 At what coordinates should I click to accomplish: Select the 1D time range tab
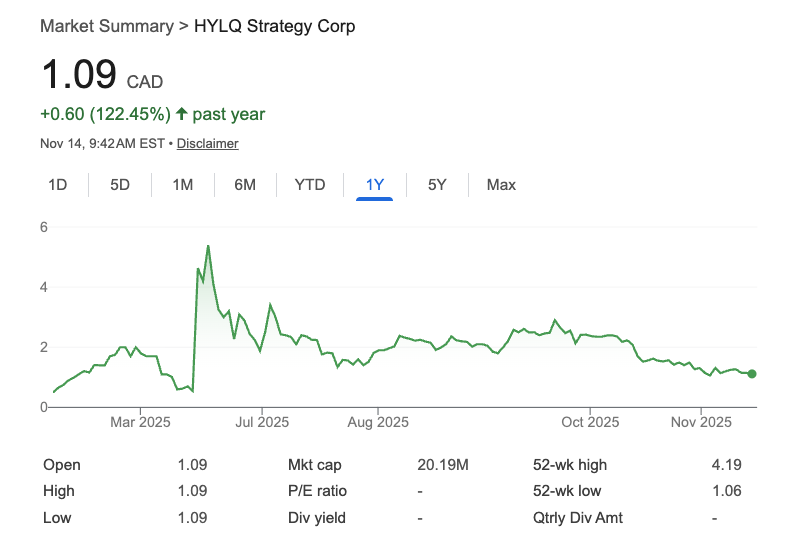coord(57,185)
